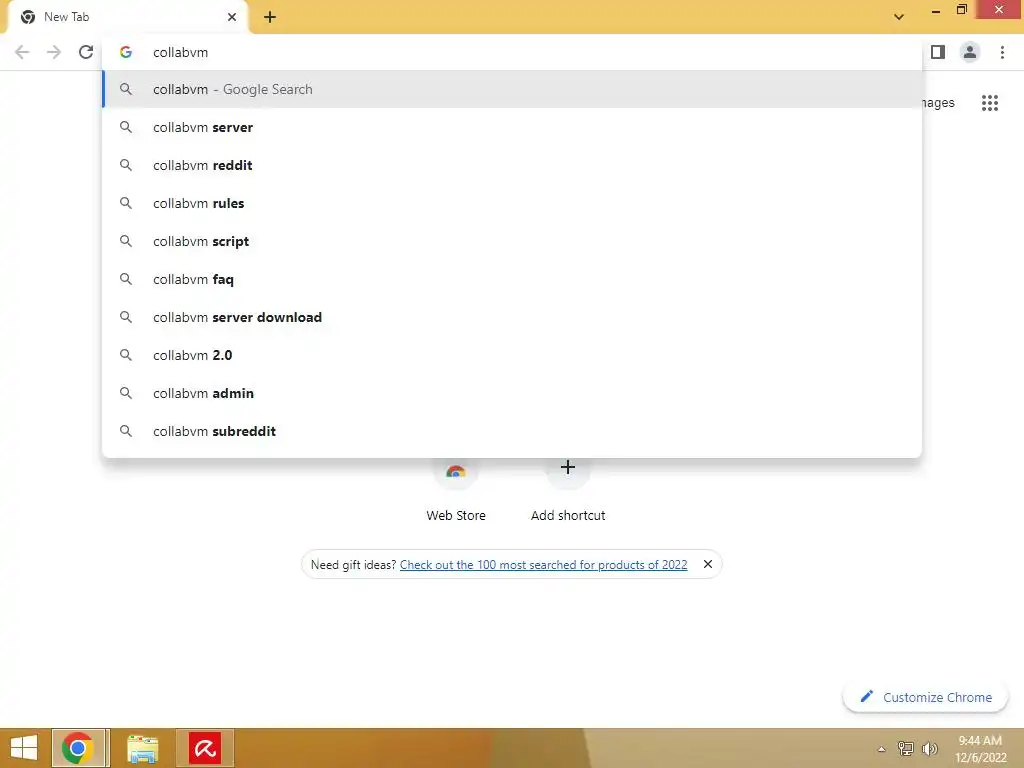
Task: Click the Google icon in address bar
Action: (x=126, y=52)
